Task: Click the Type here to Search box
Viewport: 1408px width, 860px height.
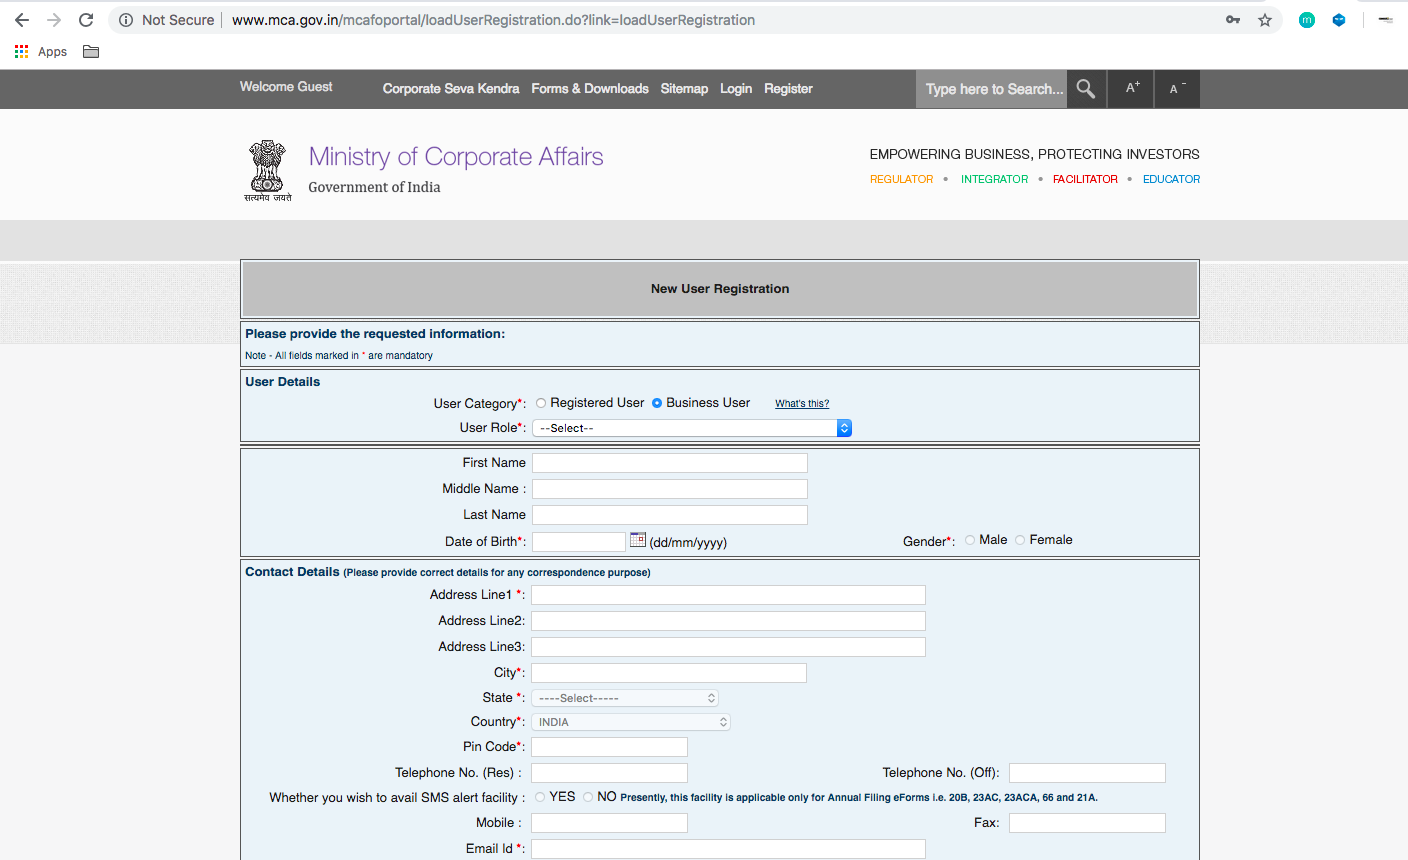Action: pos(991,89)
